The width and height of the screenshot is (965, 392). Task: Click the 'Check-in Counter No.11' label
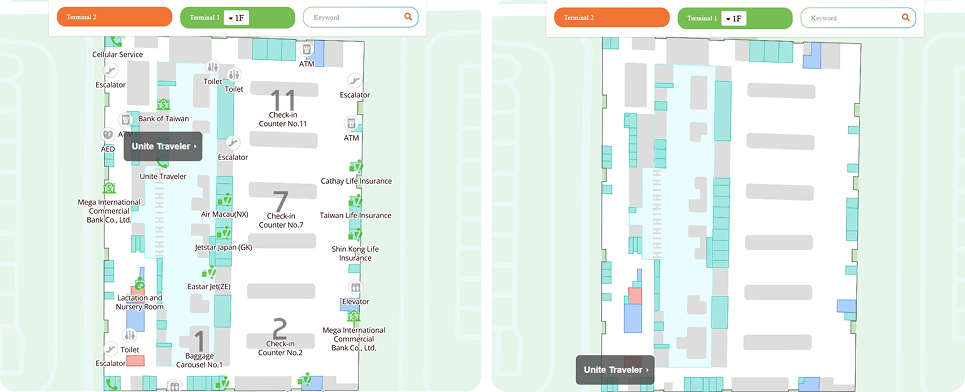pos(283,119)
